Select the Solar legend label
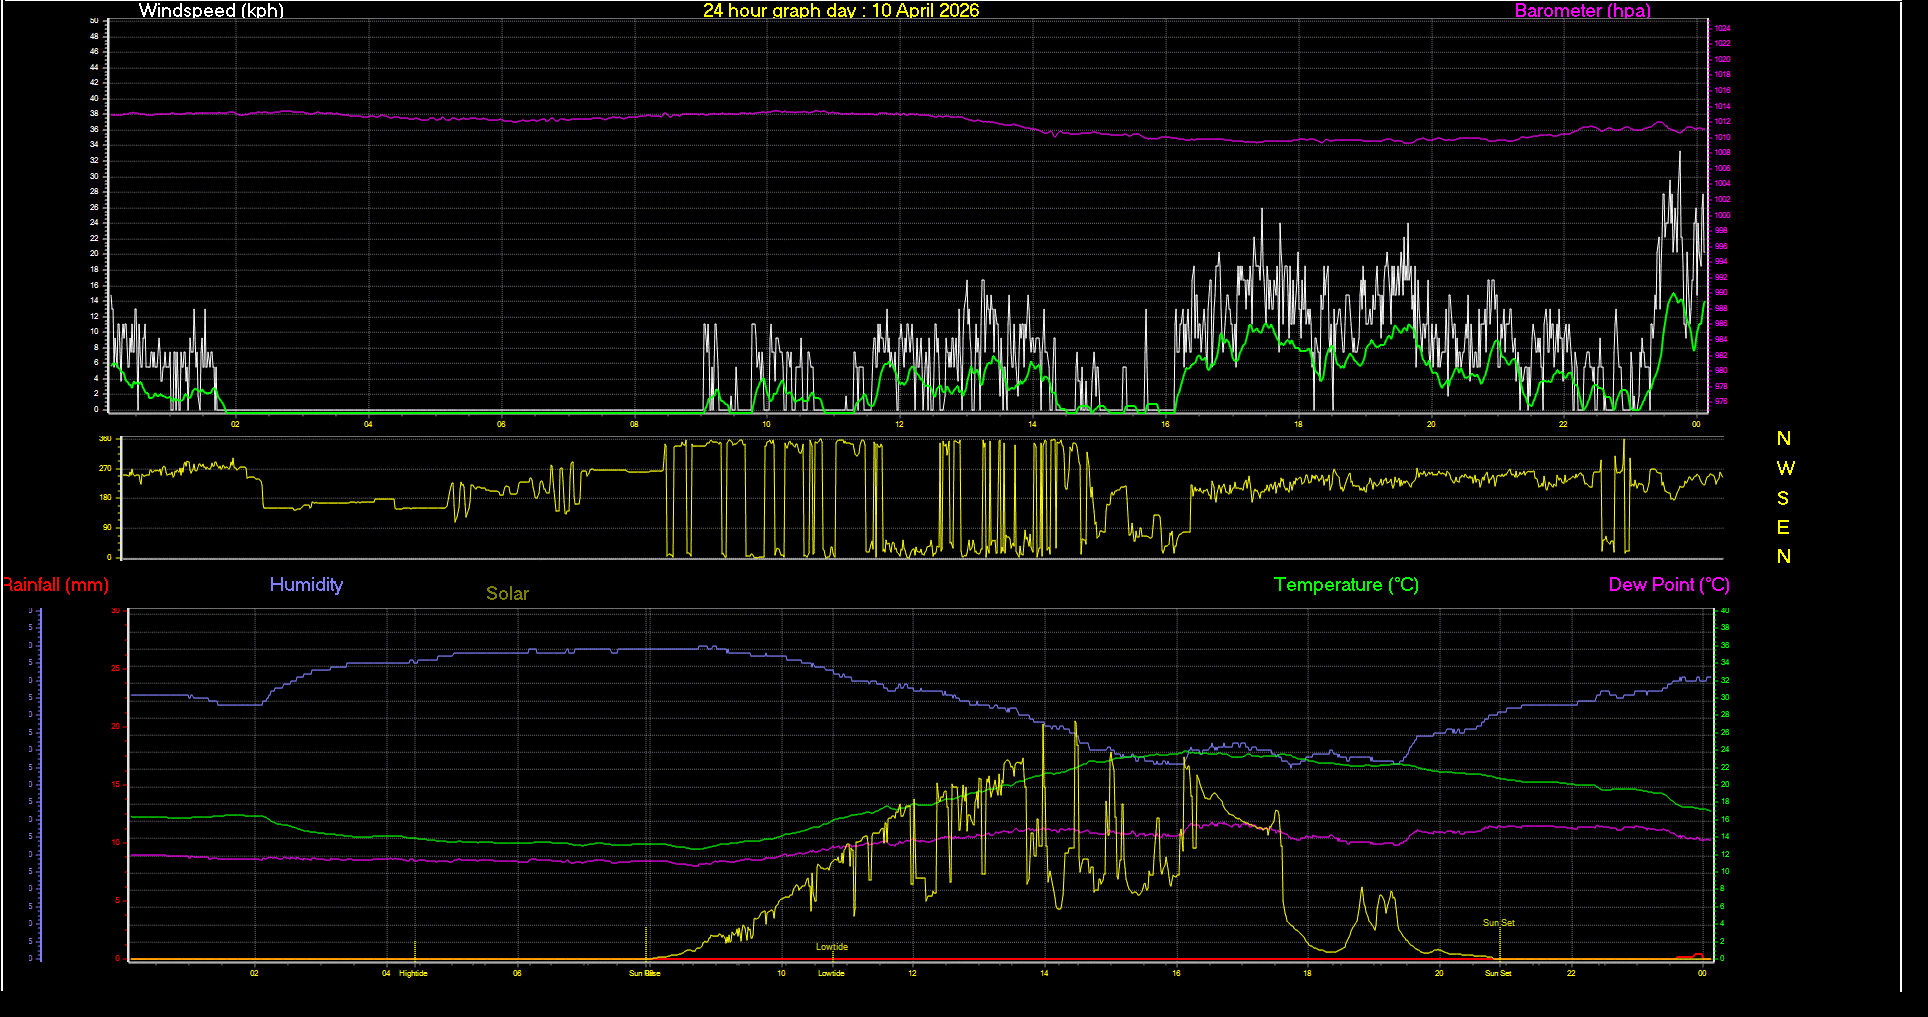1928x1017 pixels. [507, 593]
